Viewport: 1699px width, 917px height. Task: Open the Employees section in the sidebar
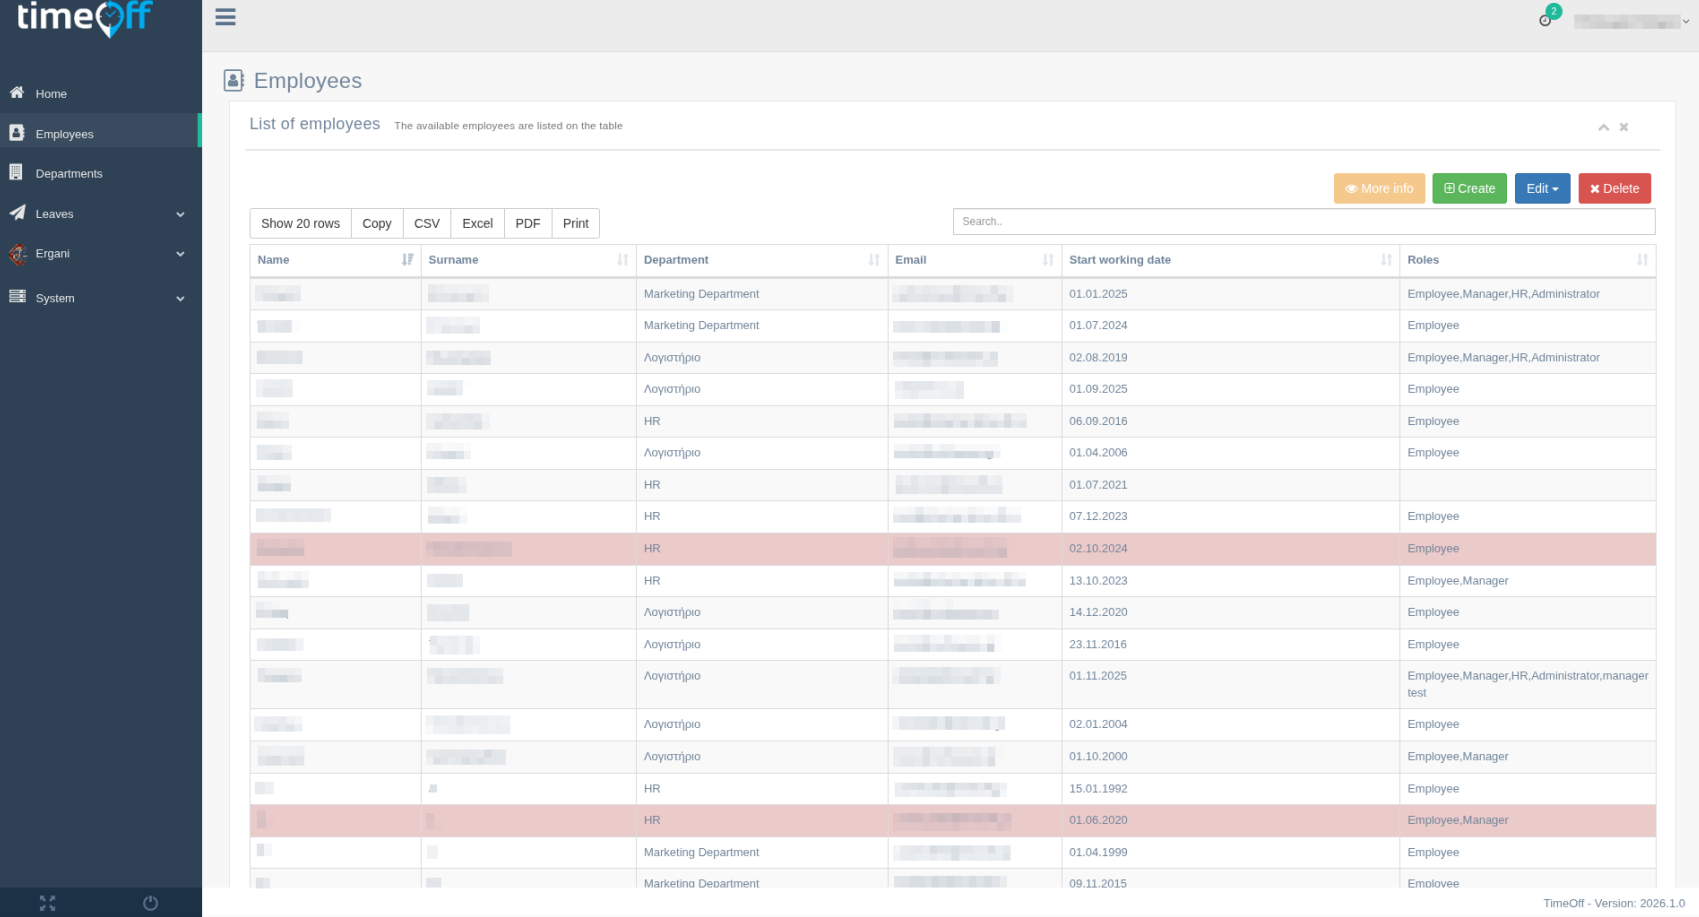pyautogui.click(x=64, y=132)
